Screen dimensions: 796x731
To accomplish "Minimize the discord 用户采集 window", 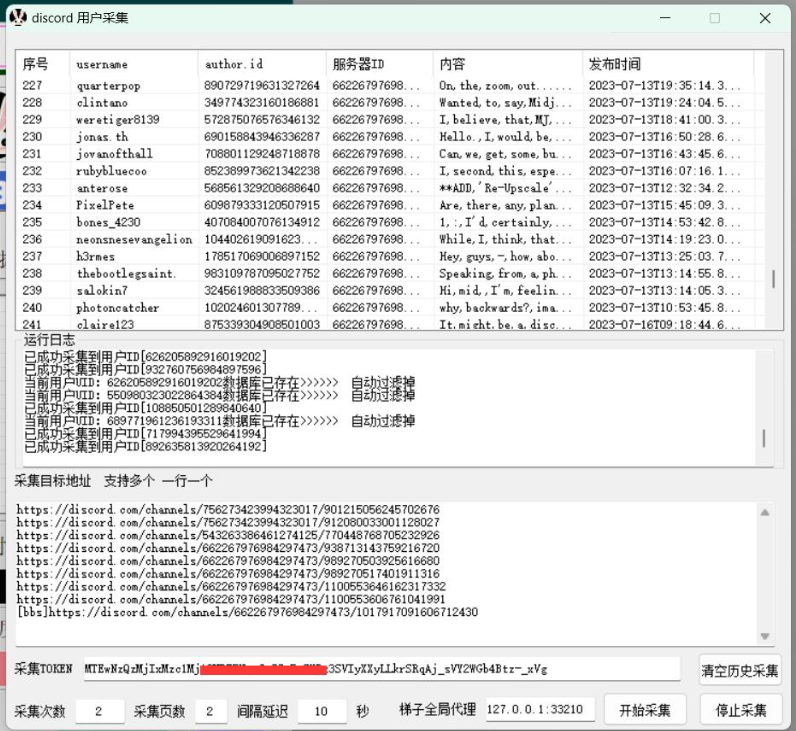I will (666, 18).
